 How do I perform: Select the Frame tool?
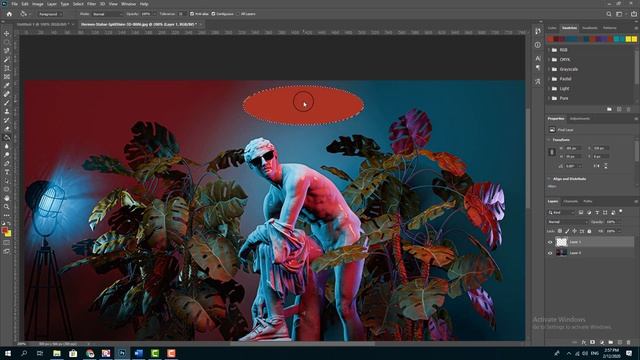coord(7,77)
